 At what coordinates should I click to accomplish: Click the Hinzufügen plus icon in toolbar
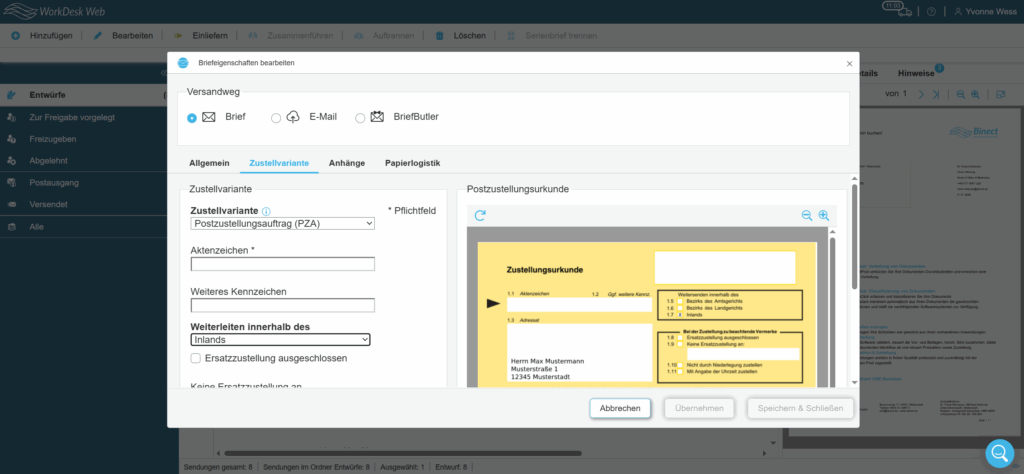click(15, 35)
